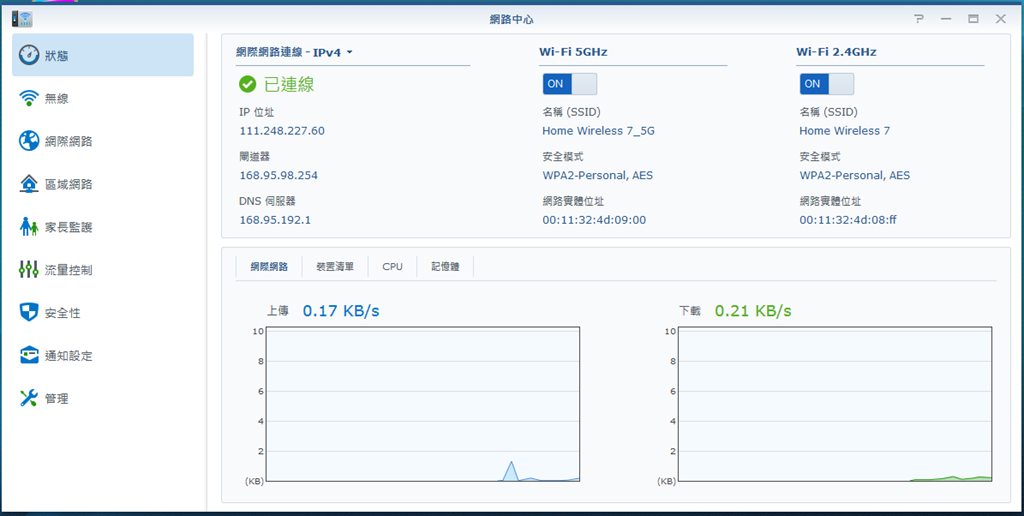Select the 安全性 shield icon
Image resolution: width=1024 pixels, height=516 pixels.
click(x=30, y=313)
